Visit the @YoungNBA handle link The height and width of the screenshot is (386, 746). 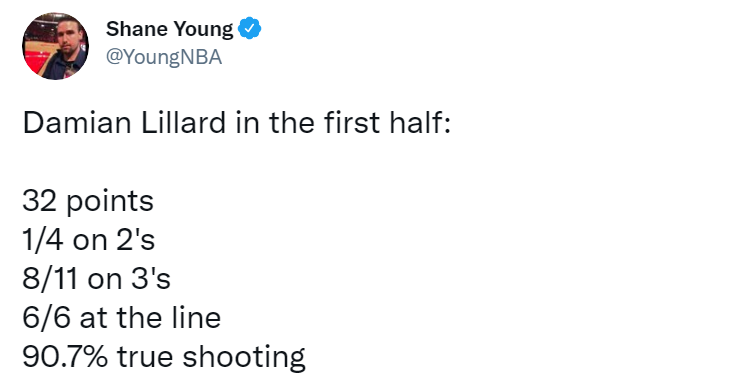tap(164, 57)
